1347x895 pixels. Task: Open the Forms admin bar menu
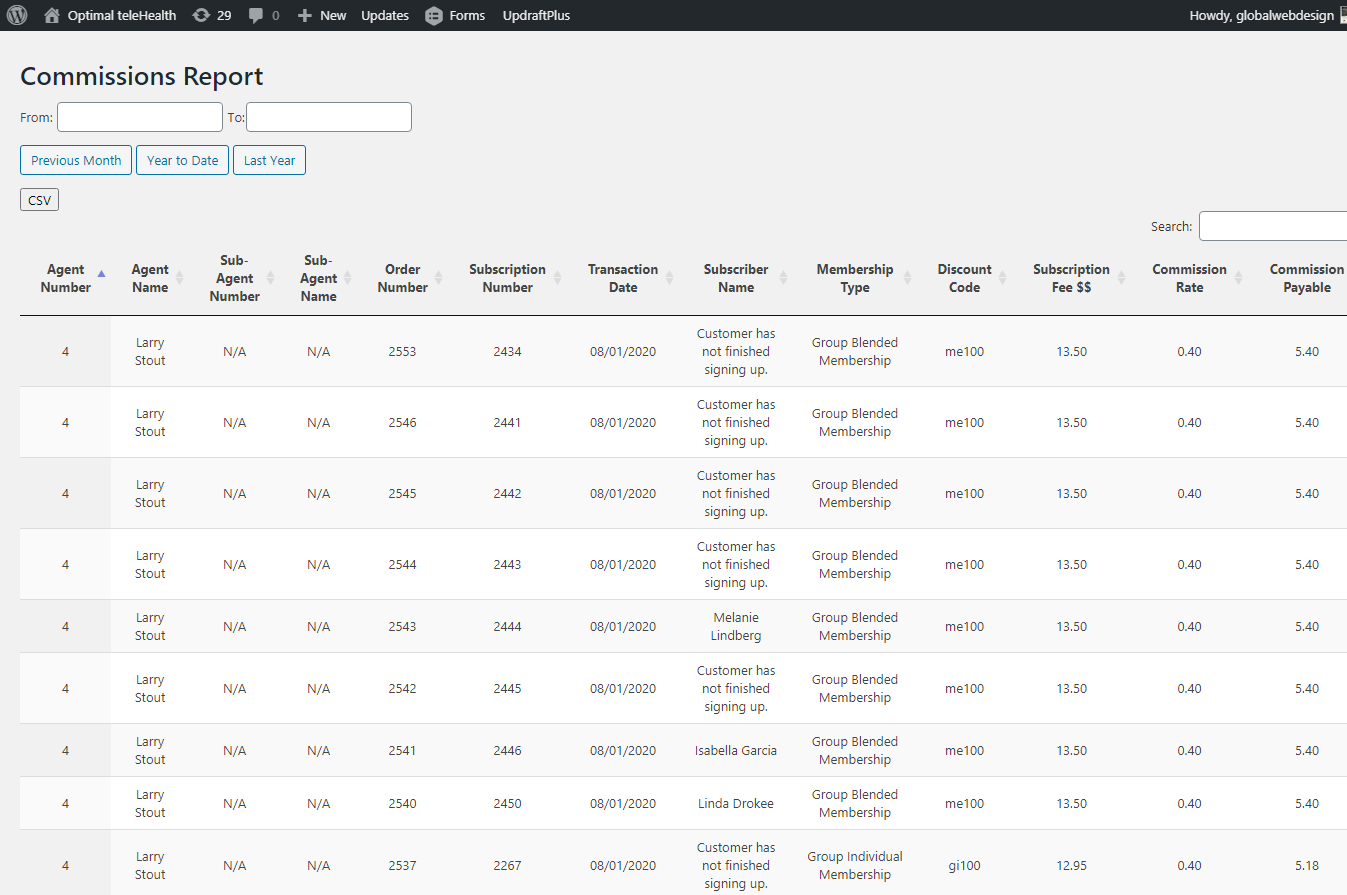pyautogui.click(x=455, y=15)
